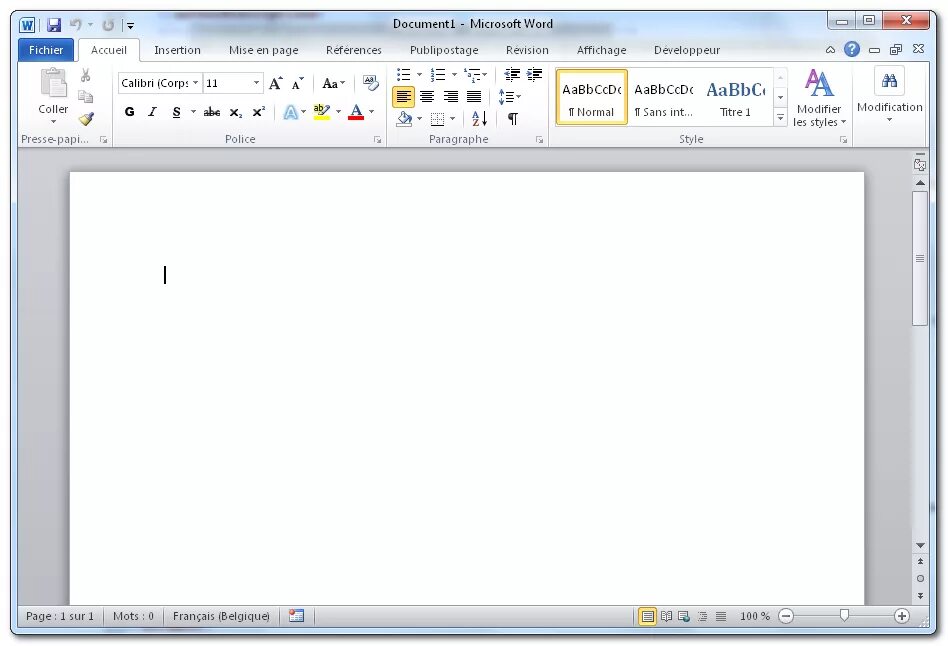Apply superscript X² formatting
Viewport: 948px width, 646px height.
point(259,113)
